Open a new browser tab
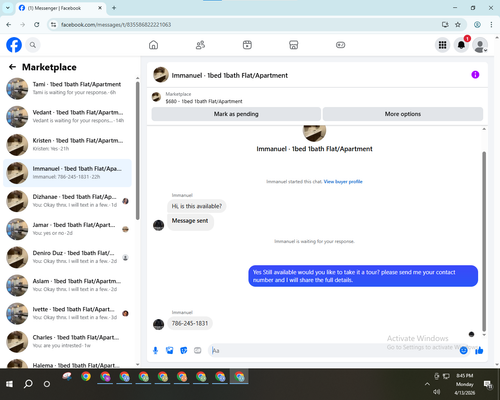This screenshot has width=500, height=400. click(x=114, y=8)
